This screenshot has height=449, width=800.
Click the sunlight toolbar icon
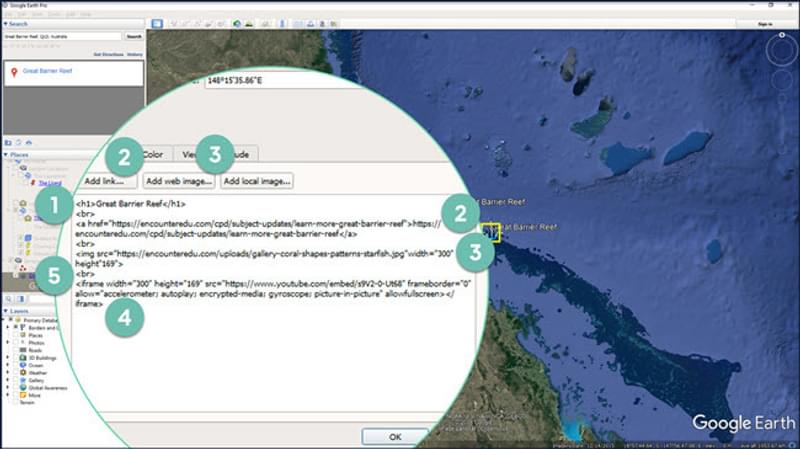248,23
